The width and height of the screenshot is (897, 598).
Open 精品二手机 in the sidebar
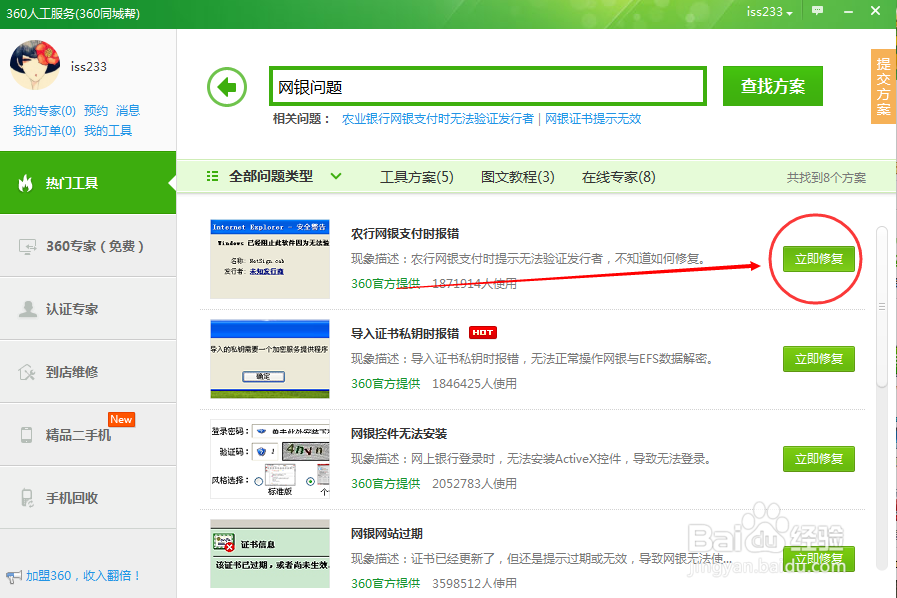[88, 435]
